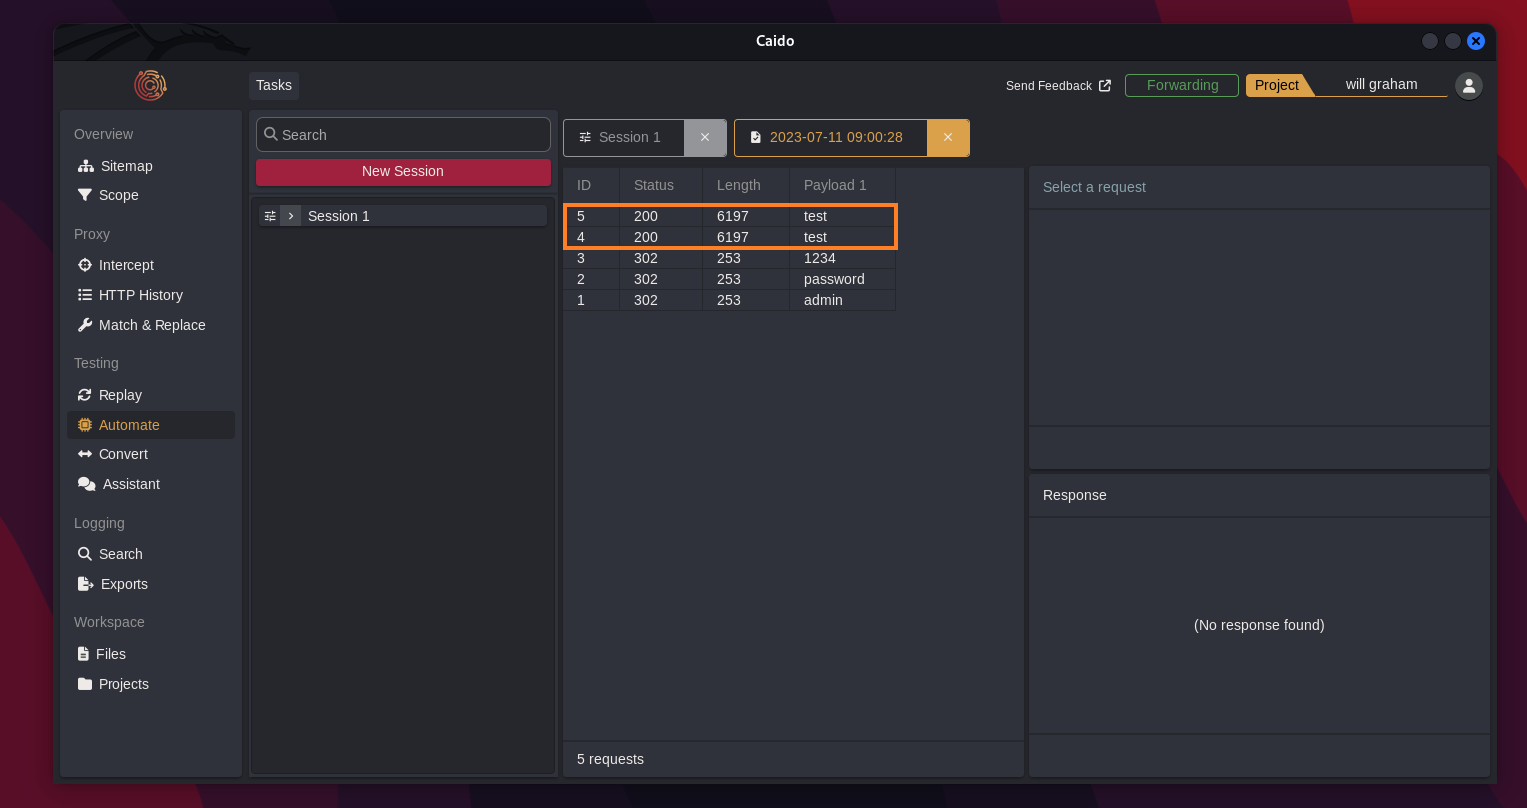Click the Length column header

[x=746, y=185]
